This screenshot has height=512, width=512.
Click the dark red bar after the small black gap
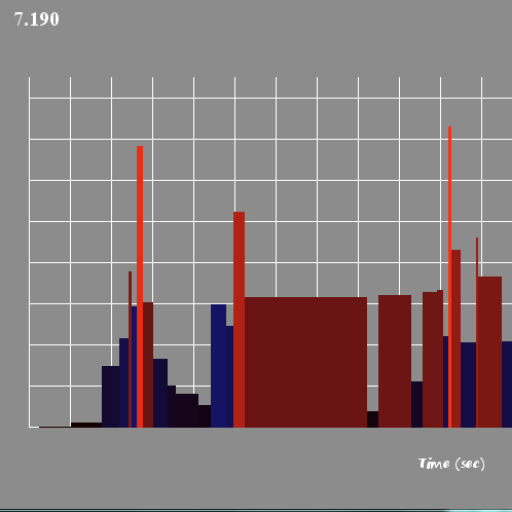click(x=395, y=361)
